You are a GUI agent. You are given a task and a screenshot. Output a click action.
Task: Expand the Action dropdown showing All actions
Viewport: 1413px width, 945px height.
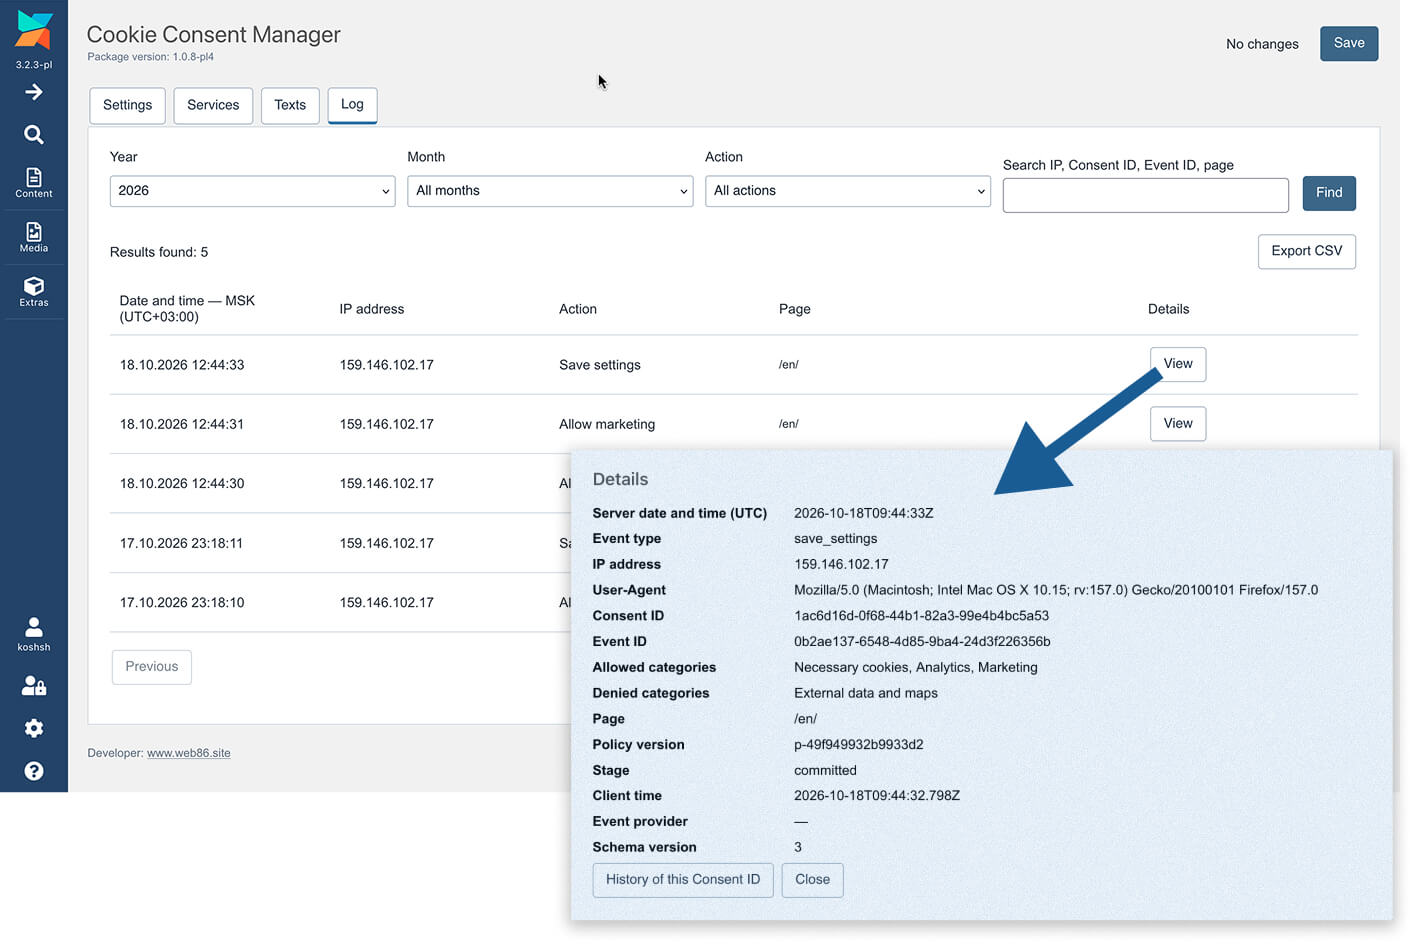(x=848, y=191)
